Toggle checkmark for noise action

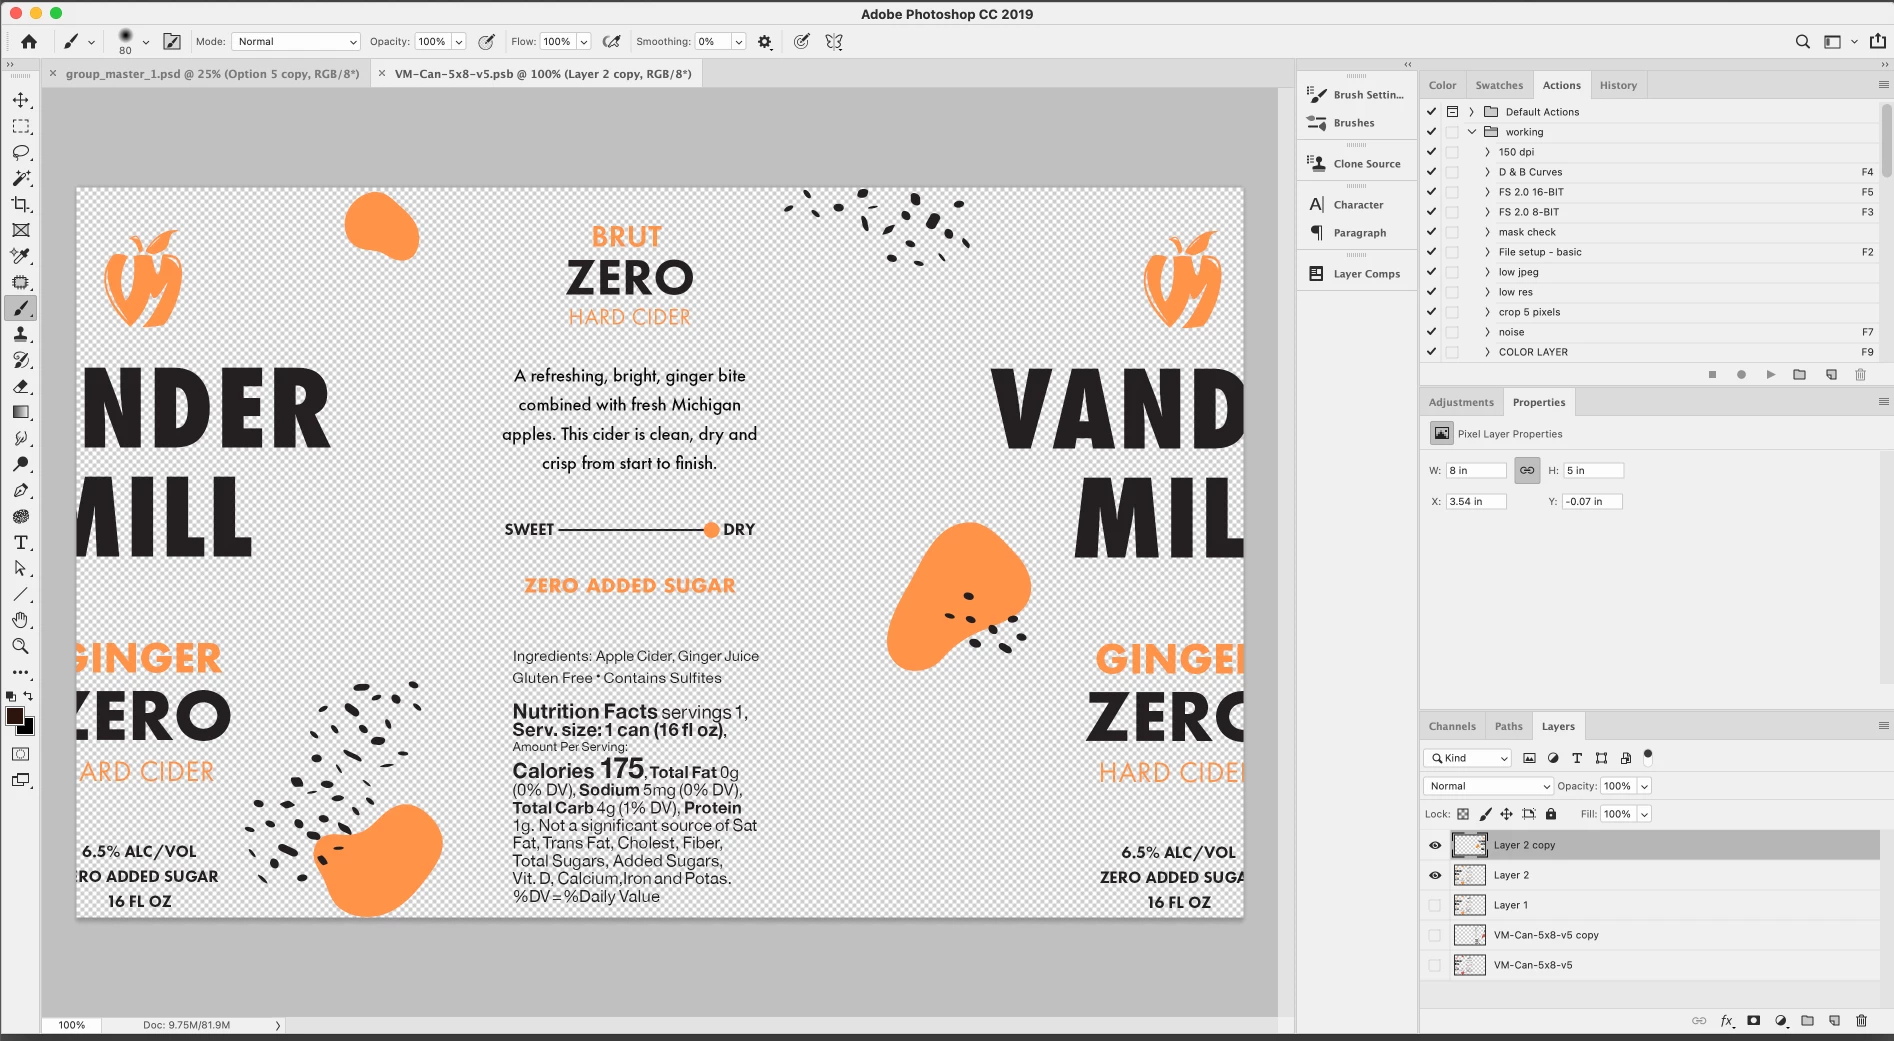click(x=1431, y=332)
